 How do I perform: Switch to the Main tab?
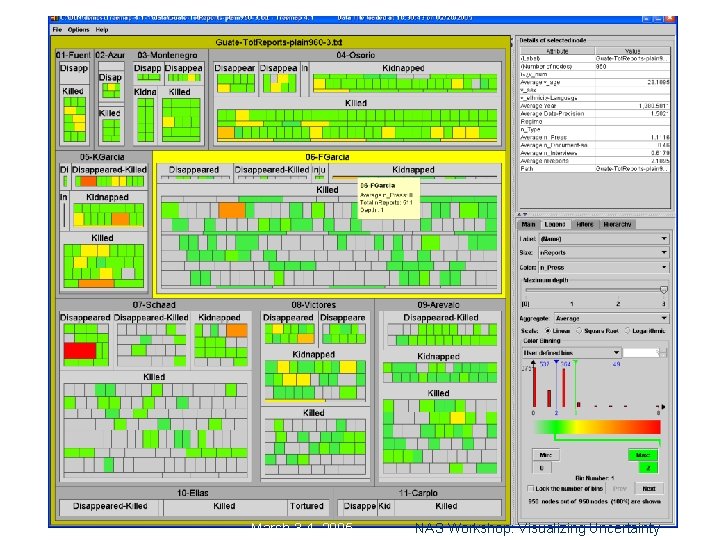(528, 225)
